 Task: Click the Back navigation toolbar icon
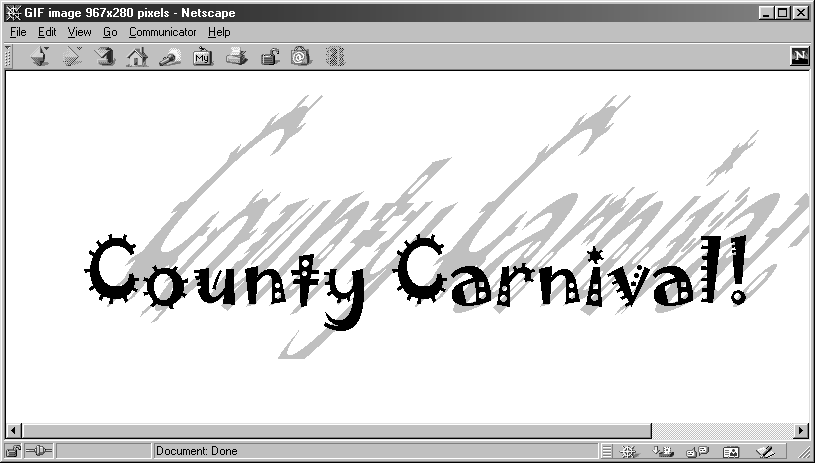tap(40, 57)
